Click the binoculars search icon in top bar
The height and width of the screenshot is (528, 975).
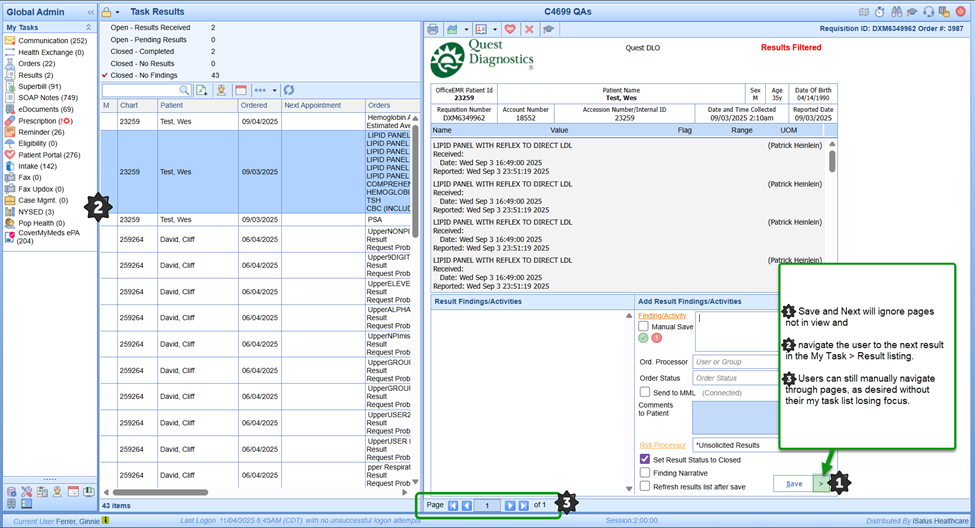[x=896, y=12]
